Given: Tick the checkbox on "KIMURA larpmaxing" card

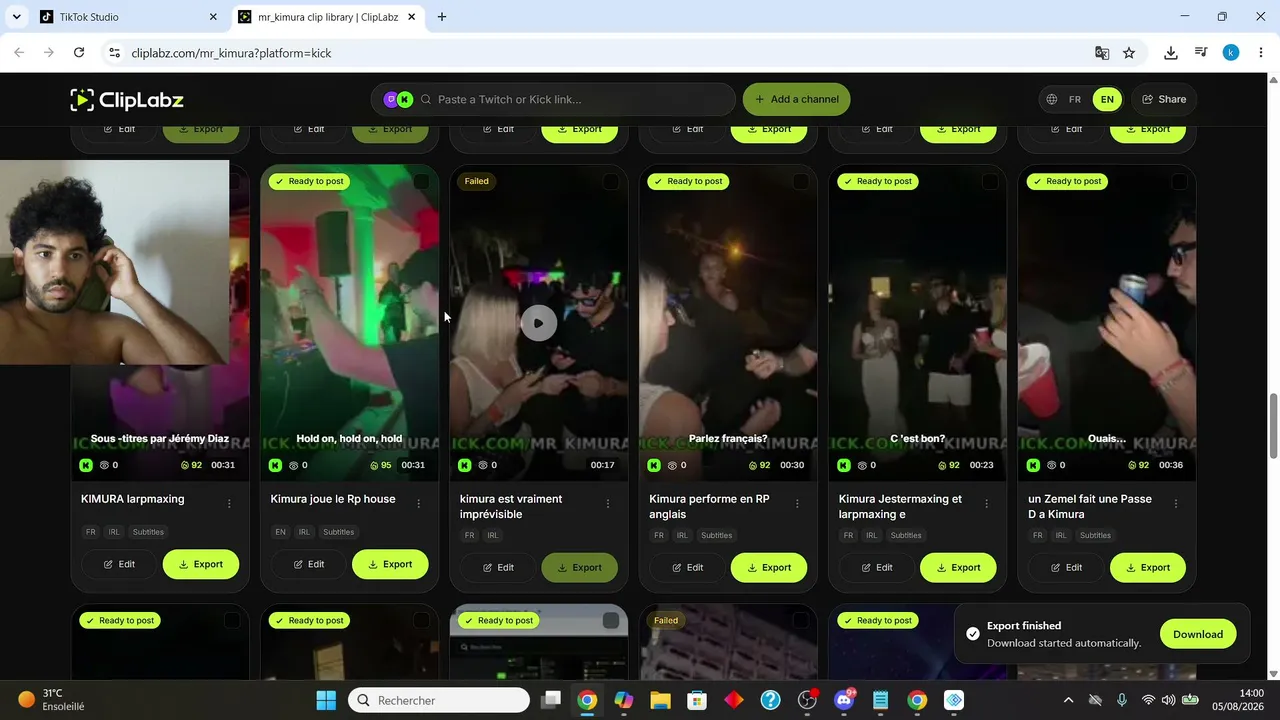Looking at the screenshot, I should click(x=233, y=181).
